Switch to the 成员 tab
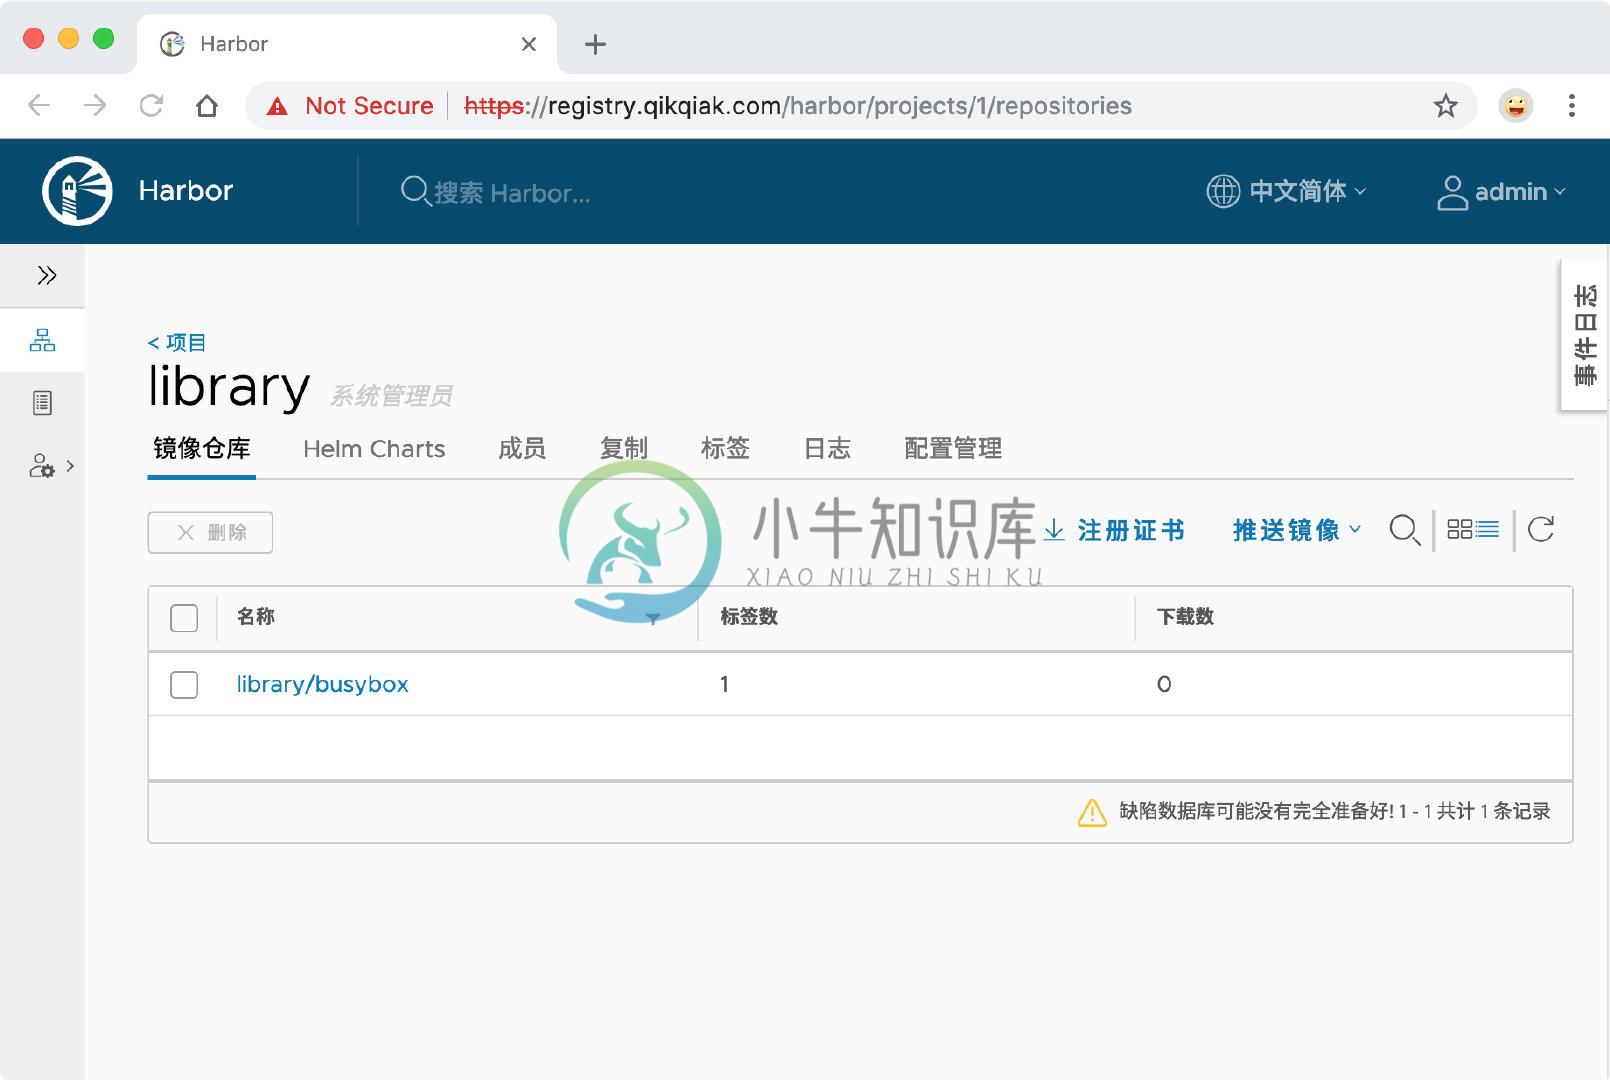This screenshot has width=1610, height=1080. tap(522, 448)
